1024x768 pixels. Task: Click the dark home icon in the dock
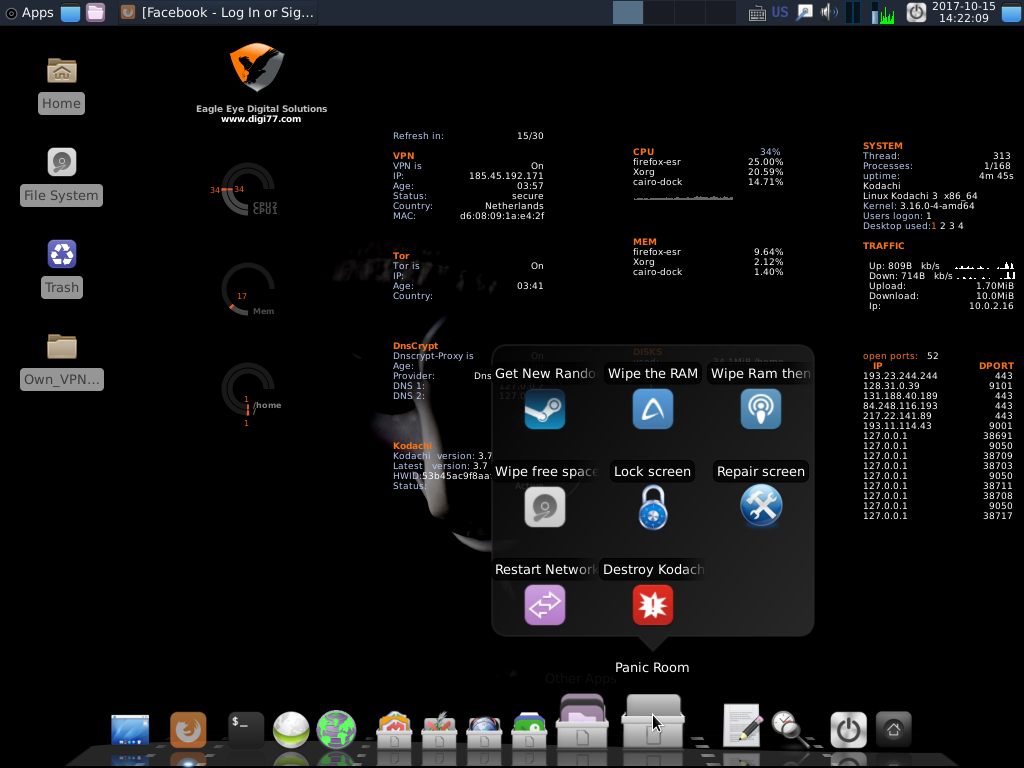point(893,729)
